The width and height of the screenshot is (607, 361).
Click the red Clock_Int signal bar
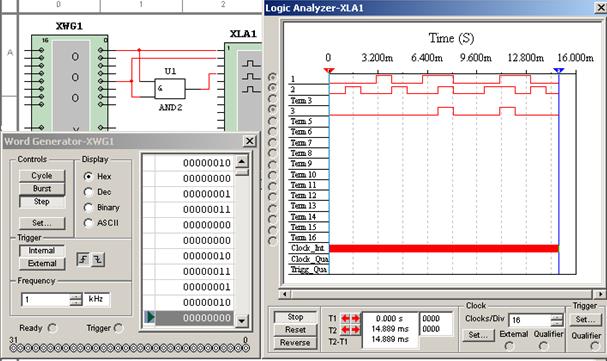point(444,248)
